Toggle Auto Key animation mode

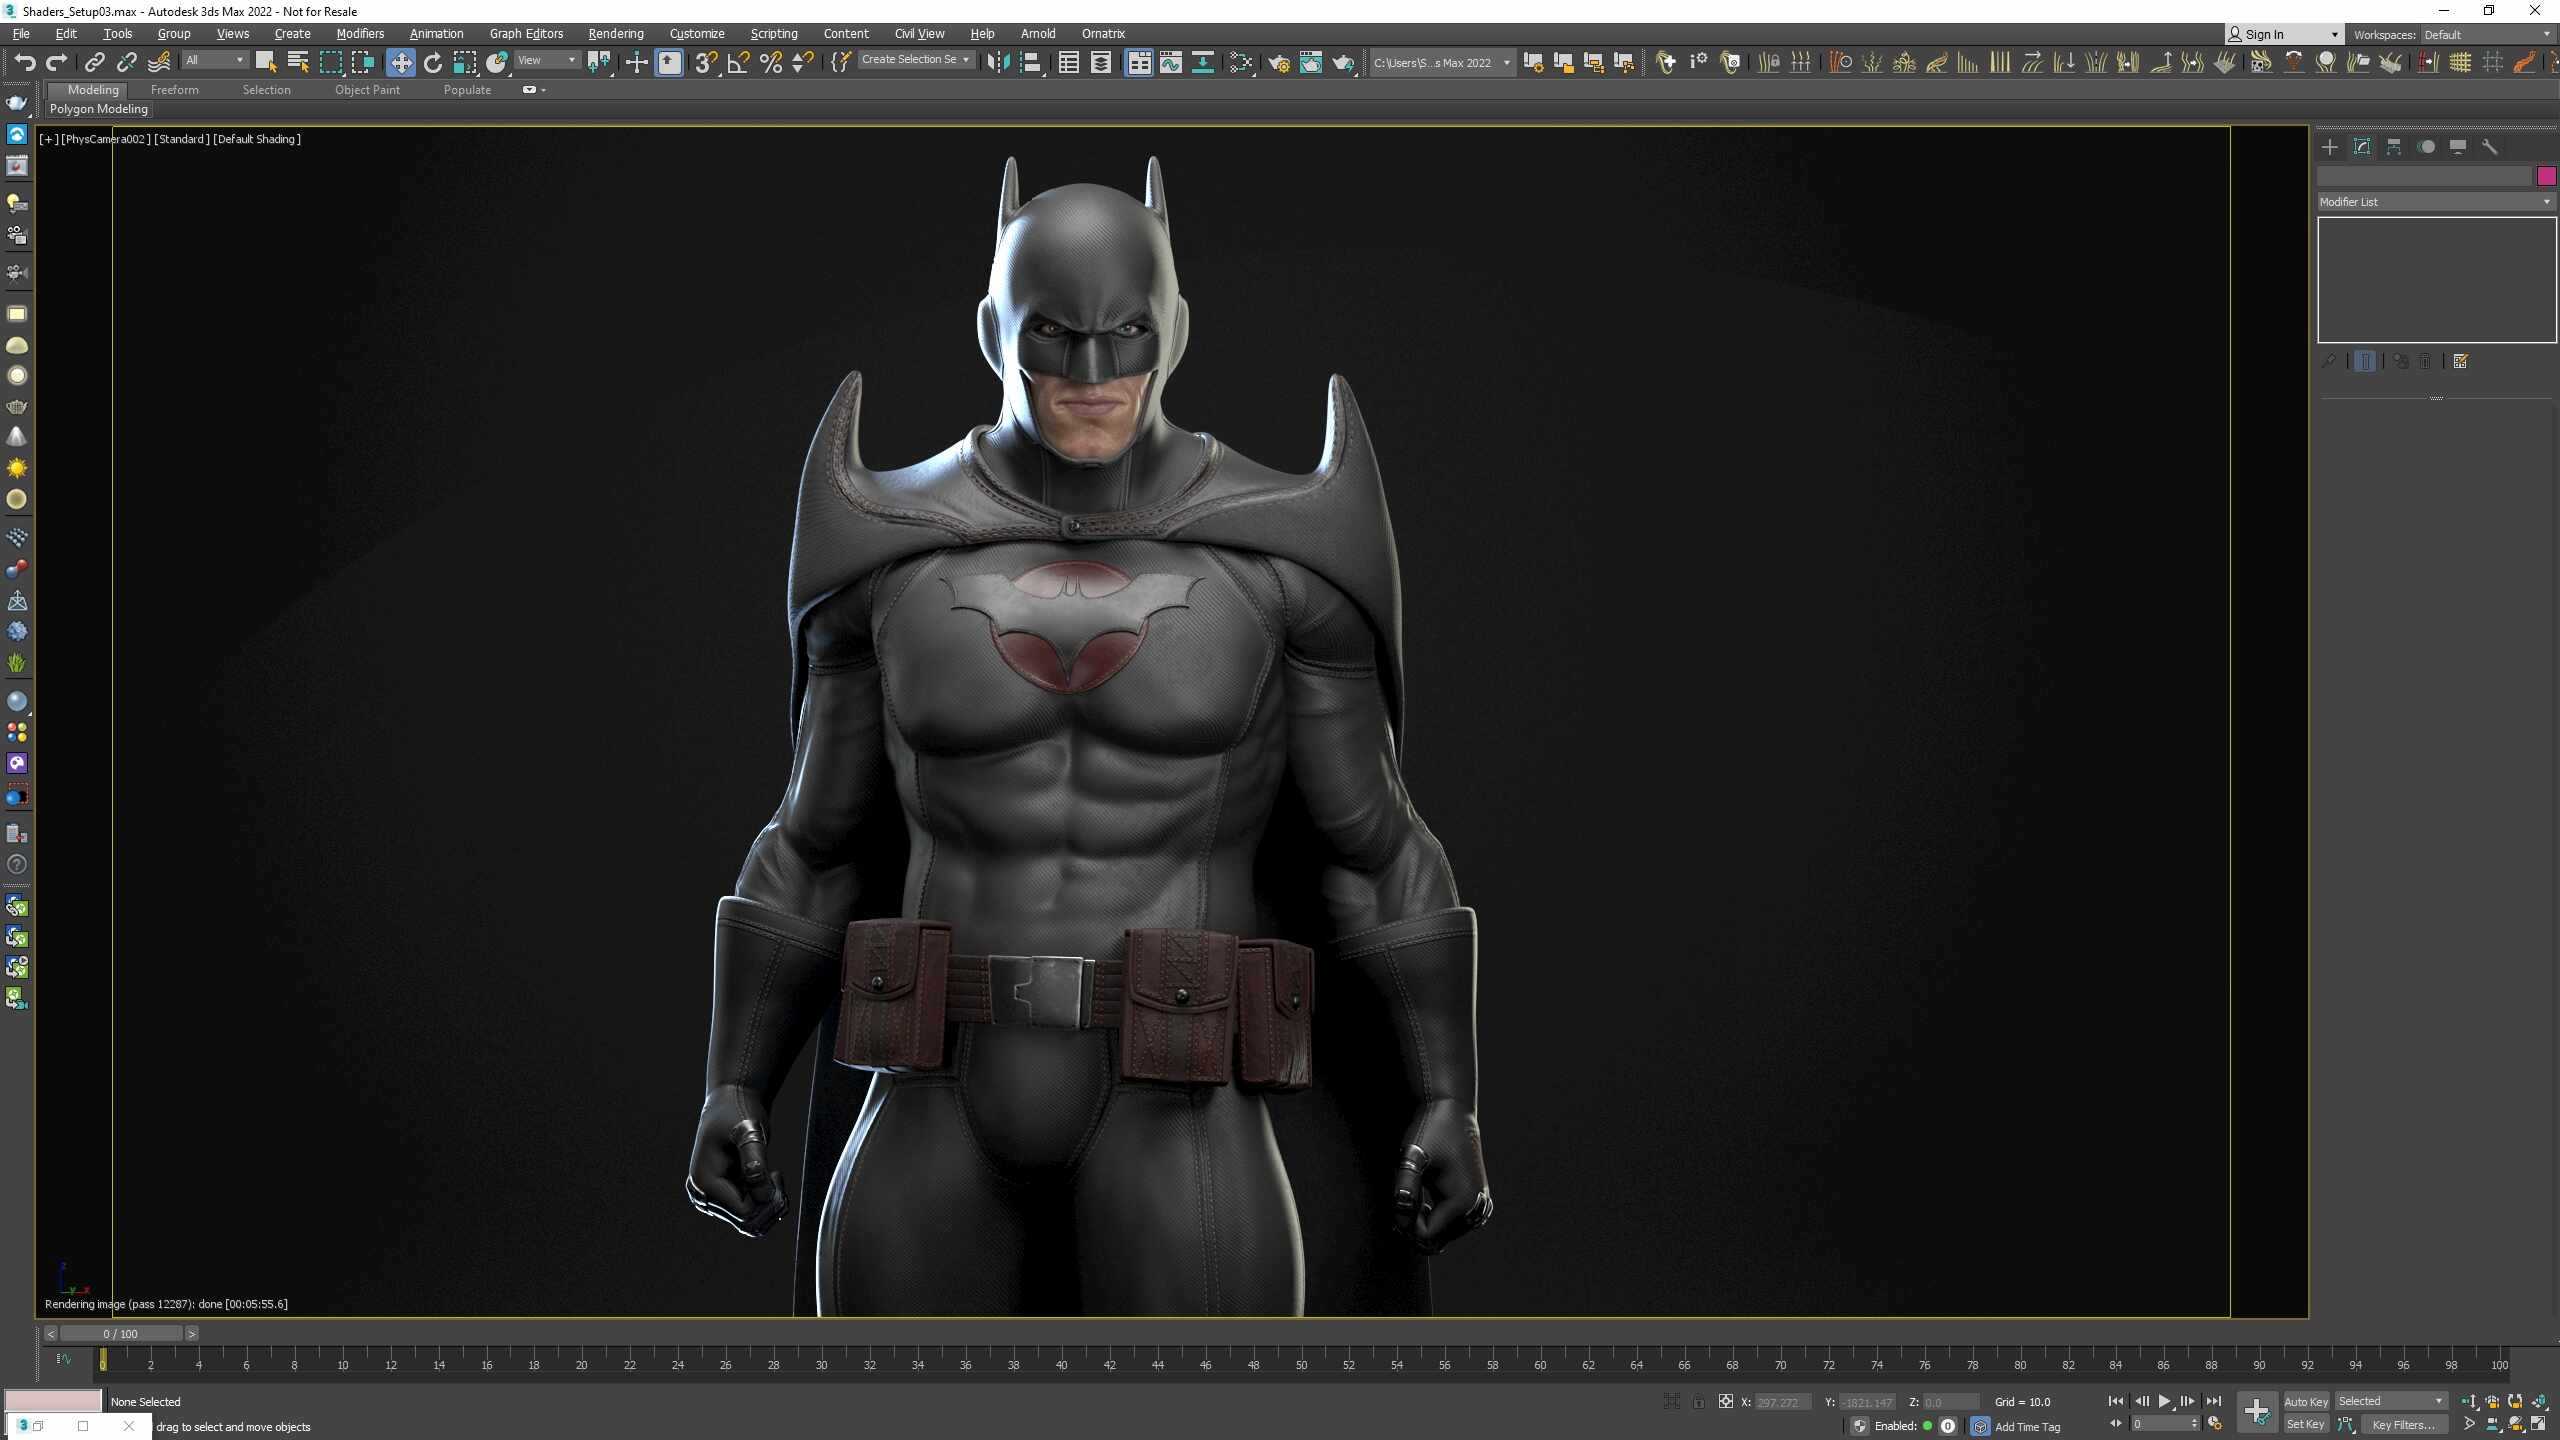[2306, 1401]
